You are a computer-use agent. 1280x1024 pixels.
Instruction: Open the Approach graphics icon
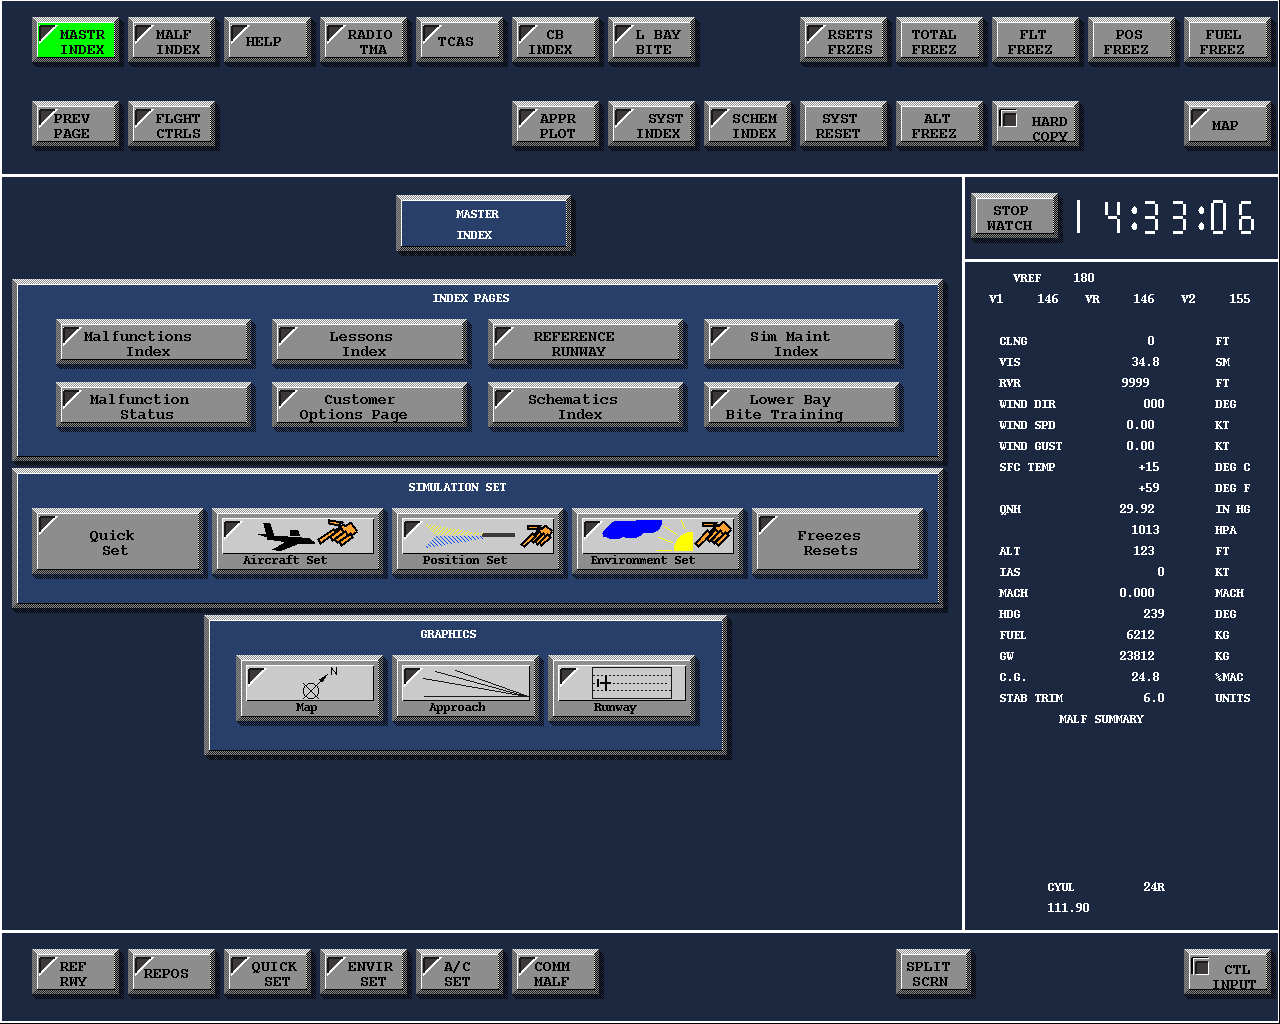click(x=466, y=688)
